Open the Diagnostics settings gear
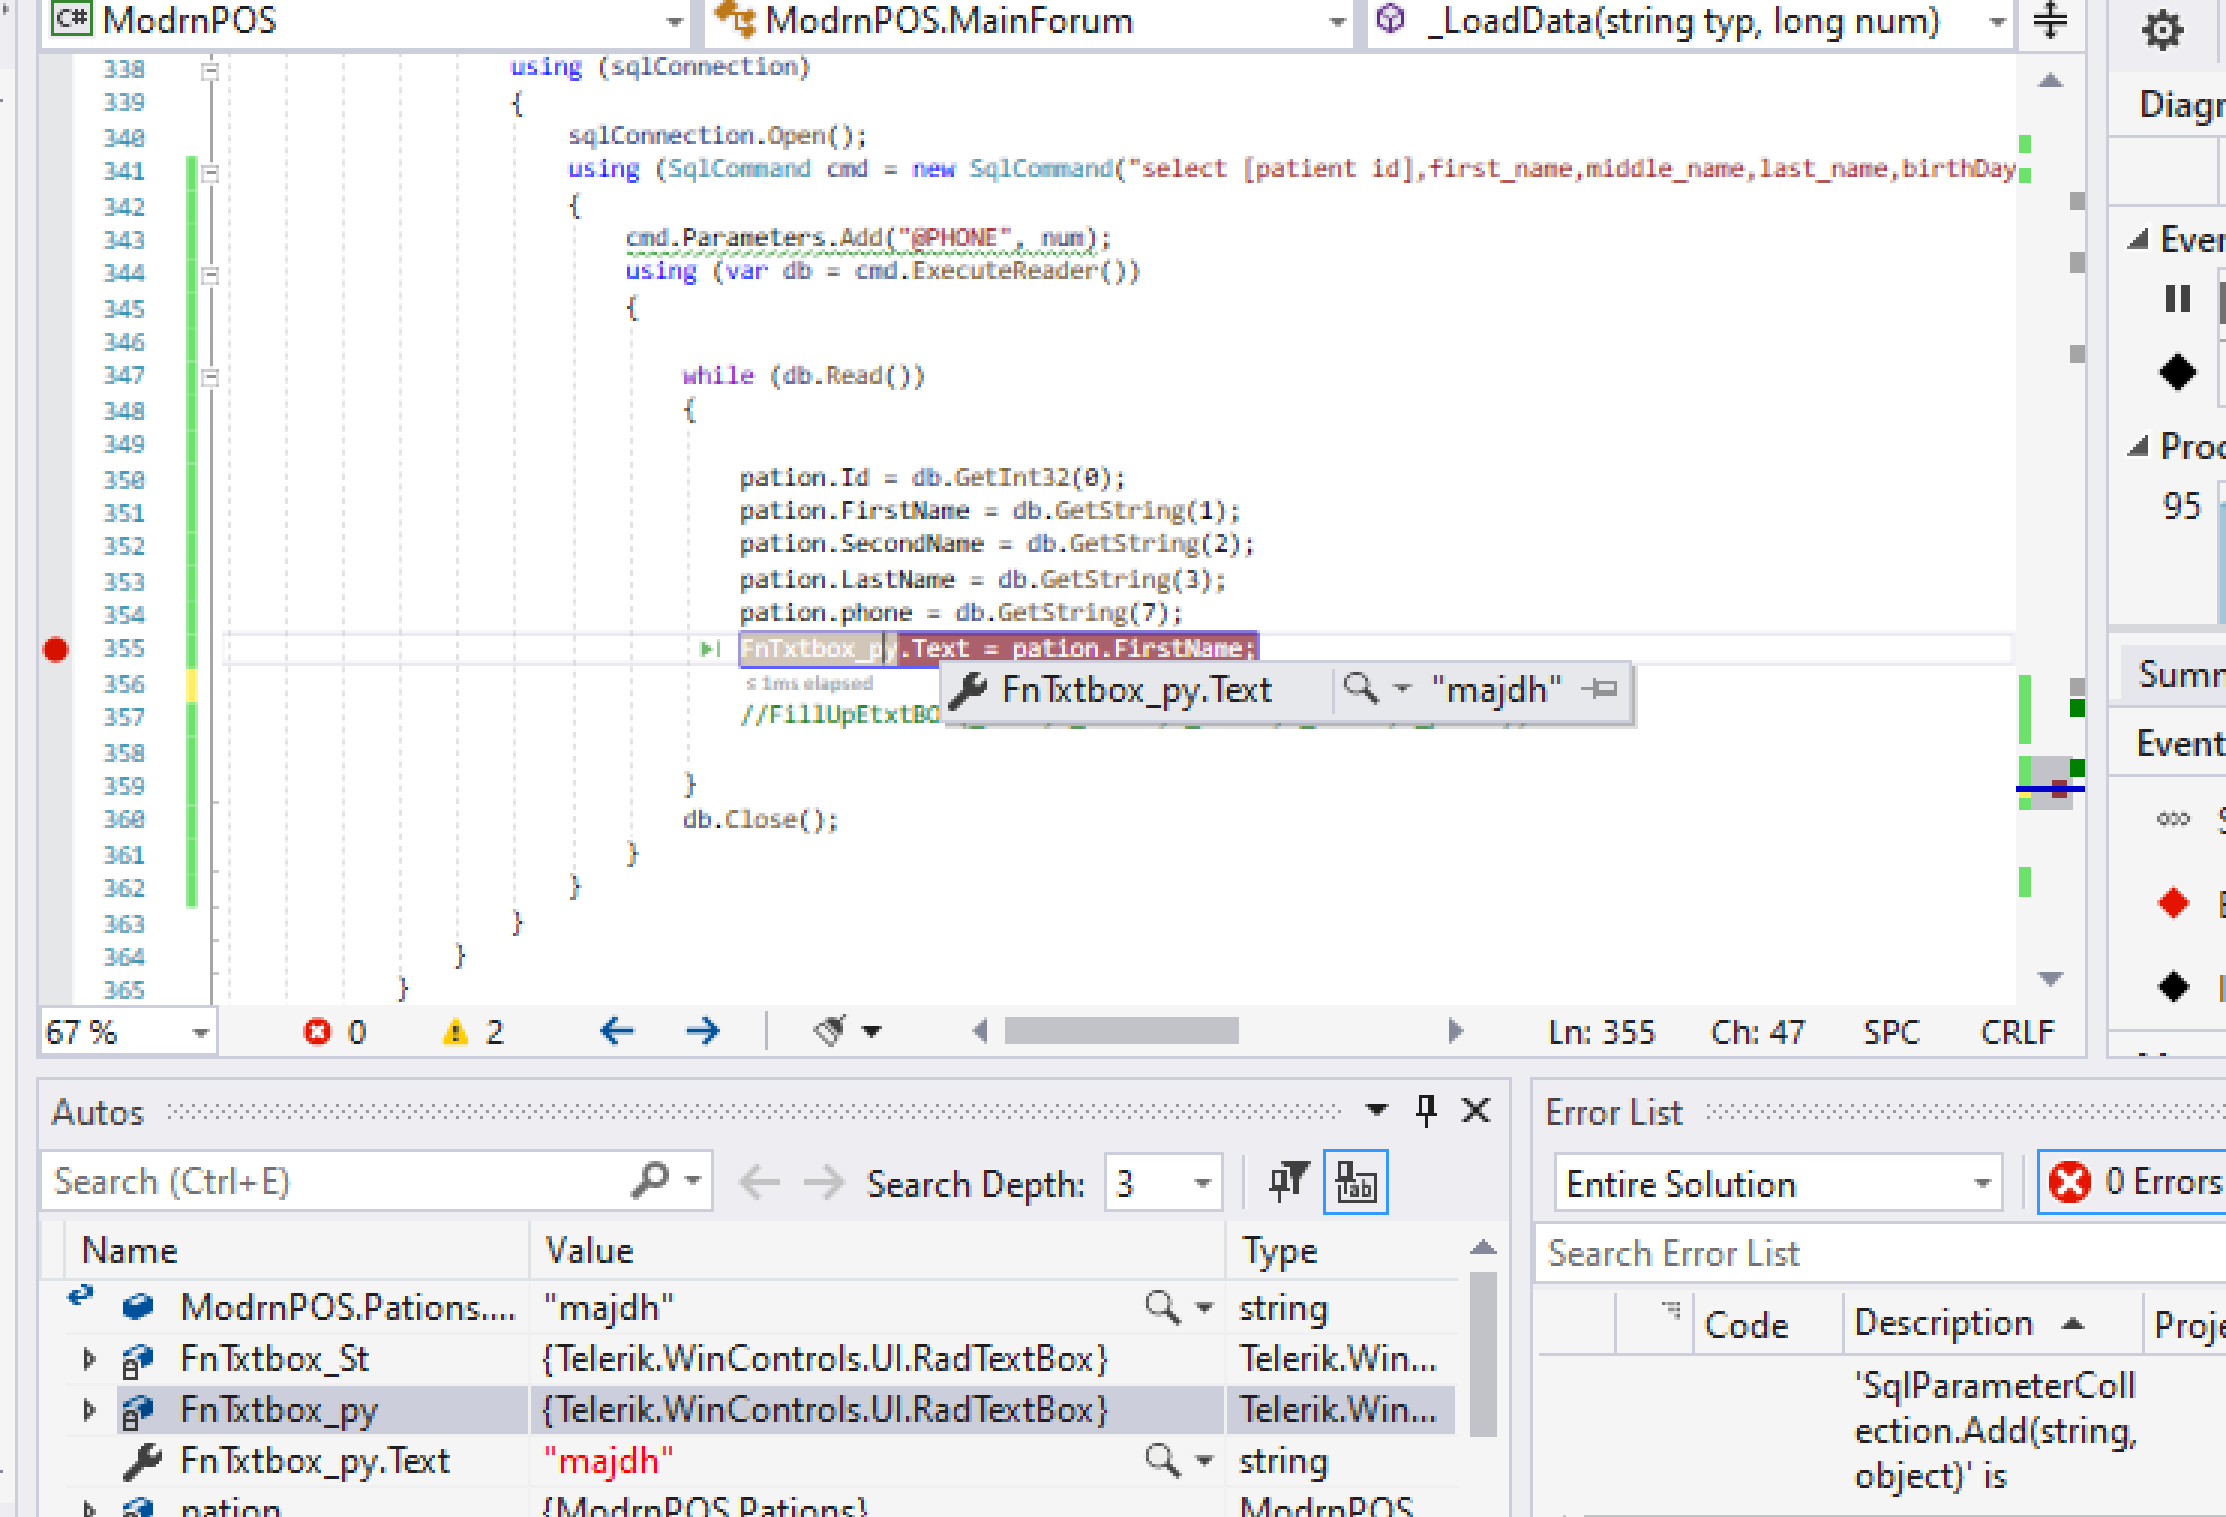This screenshot has width=2226, height=1517. click(2162, 30)
